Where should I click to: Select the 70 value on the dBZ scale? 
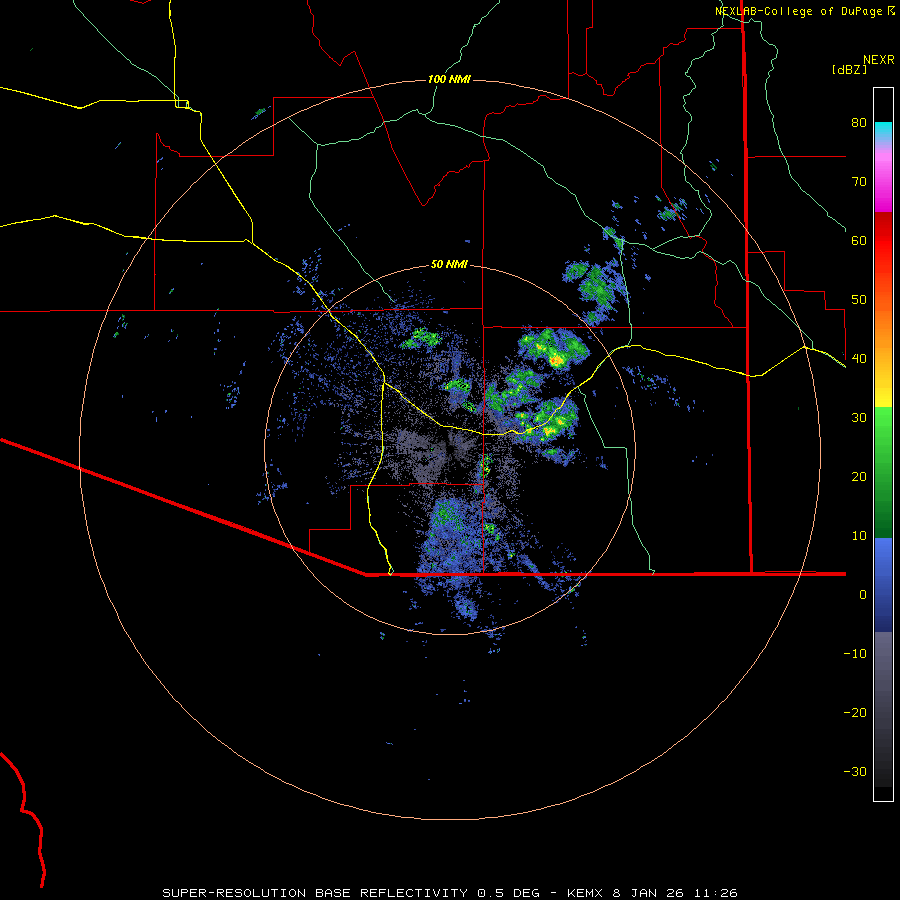tap(859, 181)
